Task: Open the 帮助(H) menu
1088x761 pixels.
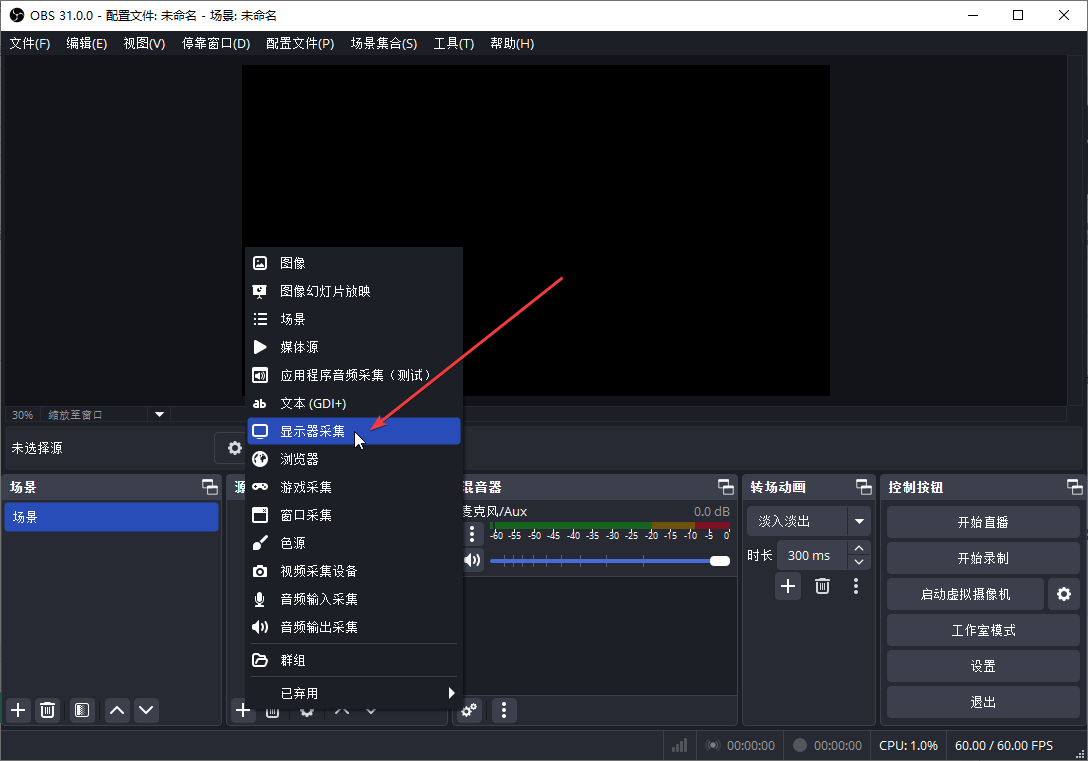Action: pyautogui.click(x=512, y=44)
